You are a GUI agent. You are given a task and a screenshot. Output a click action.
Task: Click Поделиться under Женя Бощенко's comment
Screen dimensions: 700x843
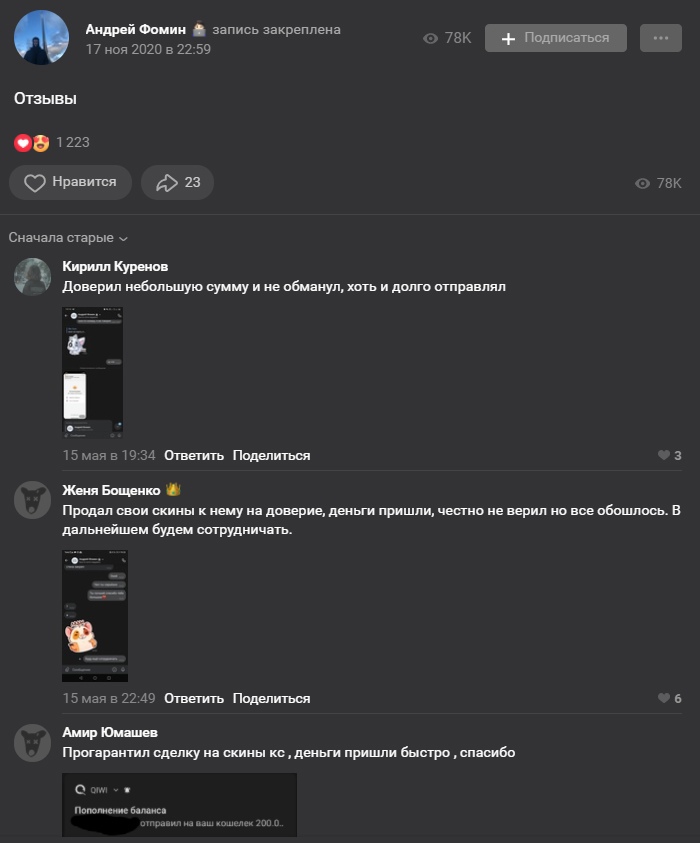point(272,698)
